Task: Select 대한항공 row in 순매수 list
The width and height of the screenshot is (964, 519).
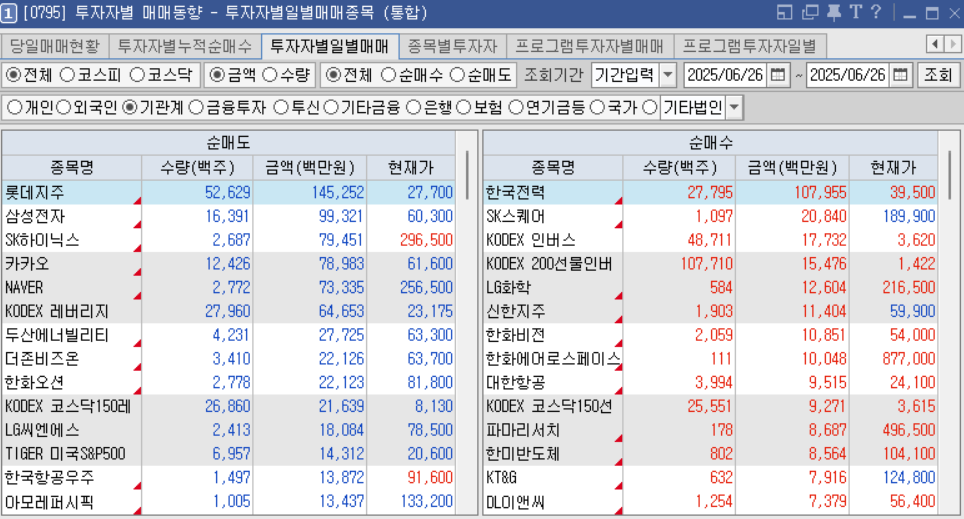Action: [710, 382]
